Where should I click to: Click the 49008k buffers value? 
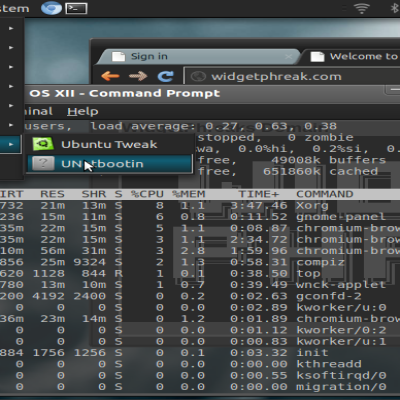328,160
